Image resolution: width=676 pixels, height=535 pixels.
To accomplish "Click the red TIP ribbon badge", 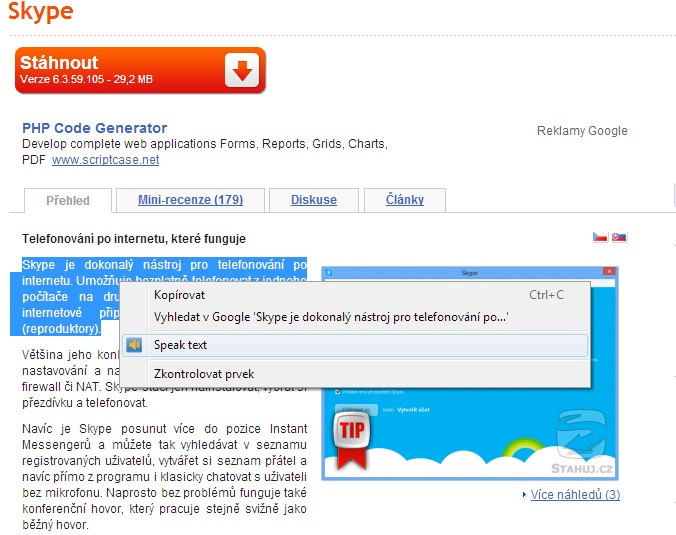I will click(351, 440).
